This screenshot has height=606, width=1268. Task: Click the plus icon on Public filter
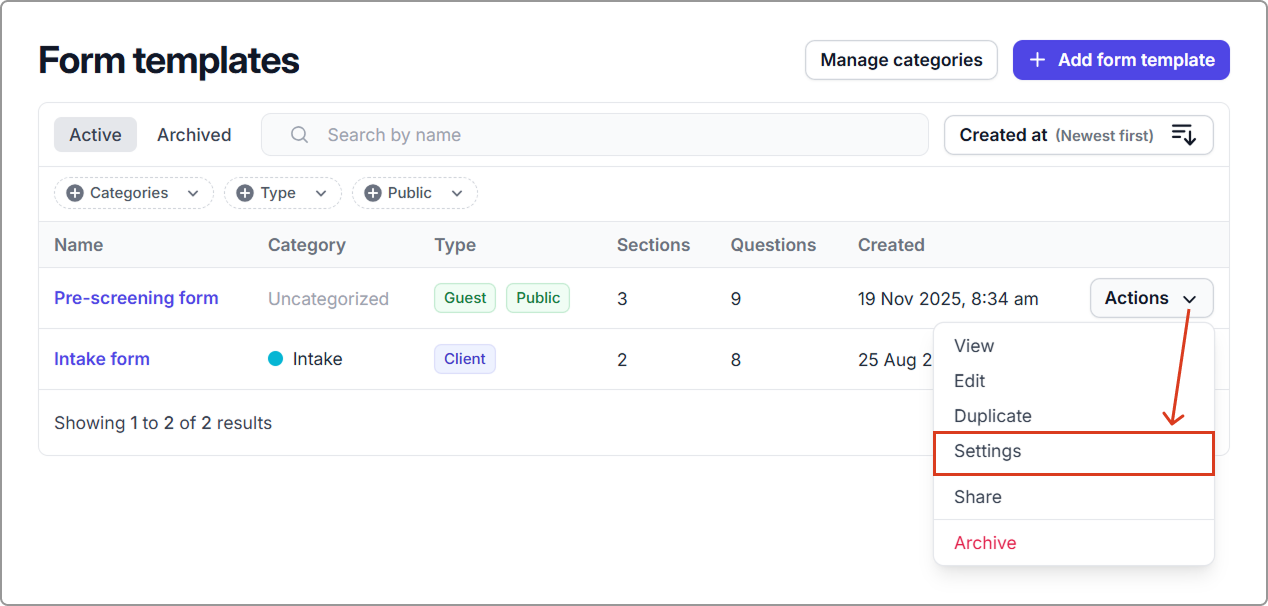373,193
